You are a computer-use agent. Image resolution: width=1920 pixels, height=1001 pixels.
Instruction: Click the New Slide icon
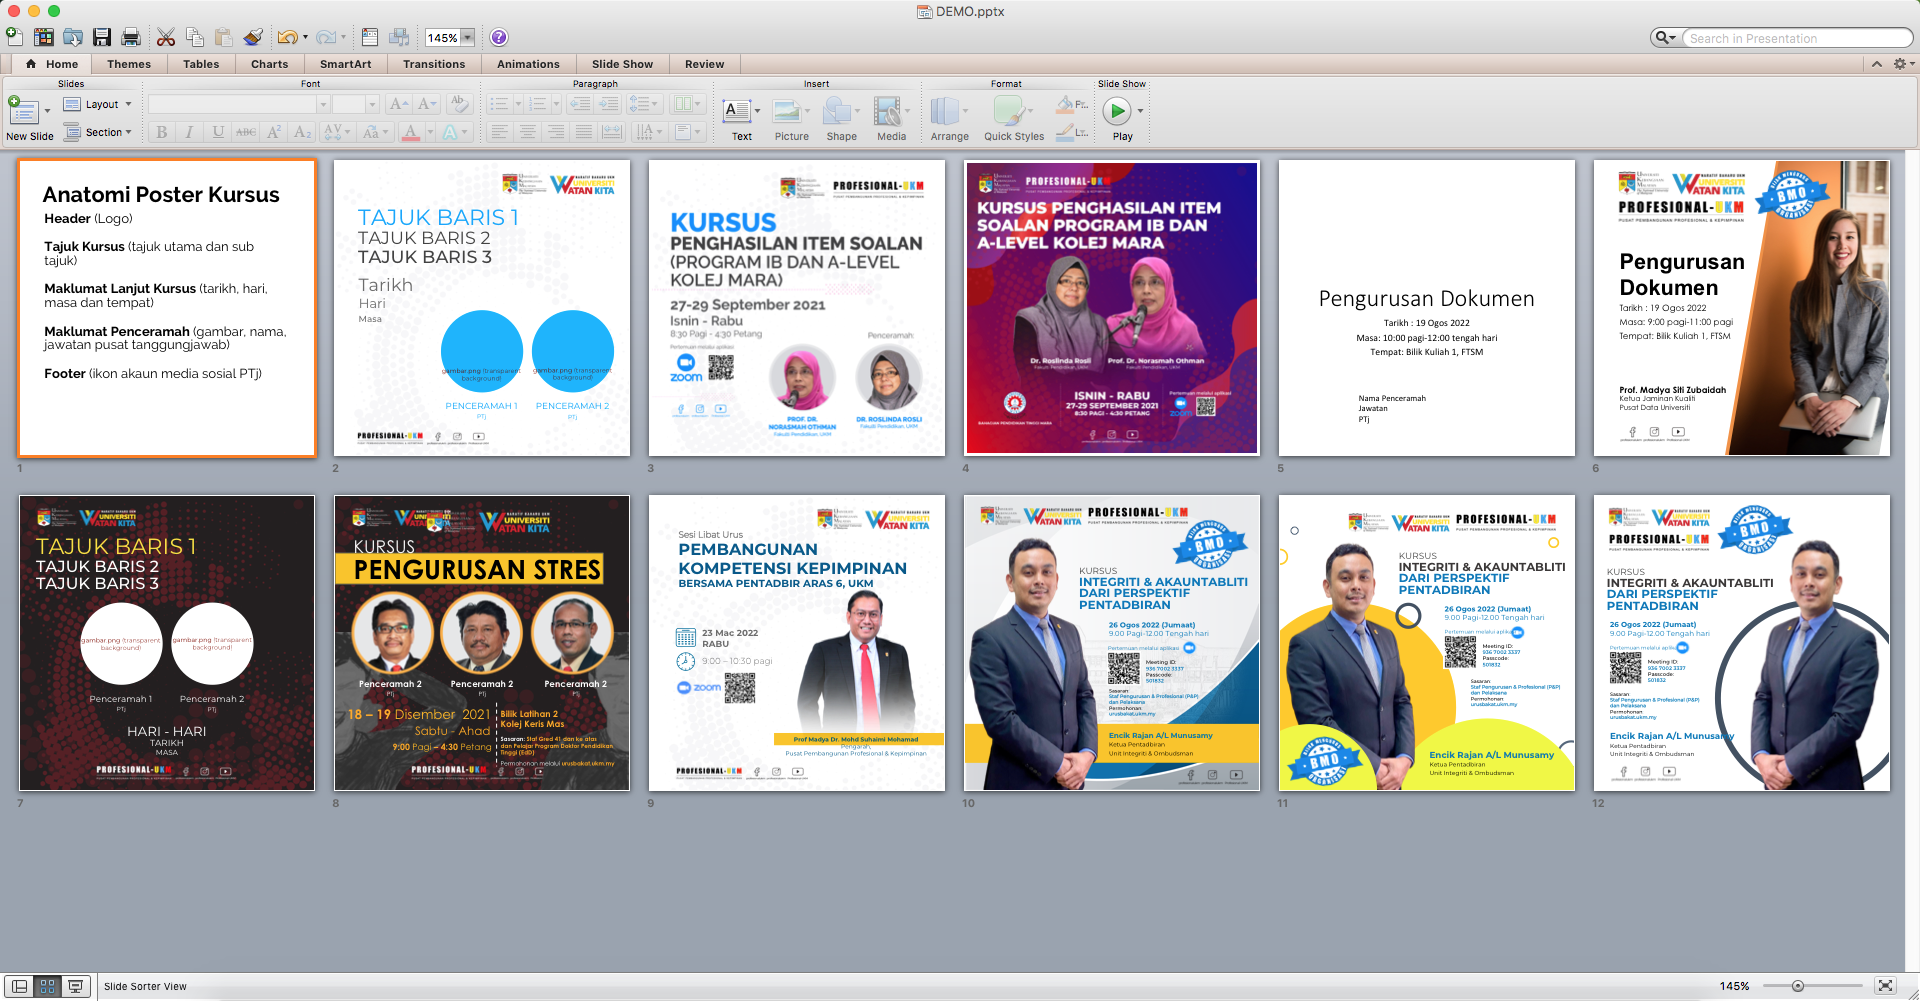[x=22, y=110]
